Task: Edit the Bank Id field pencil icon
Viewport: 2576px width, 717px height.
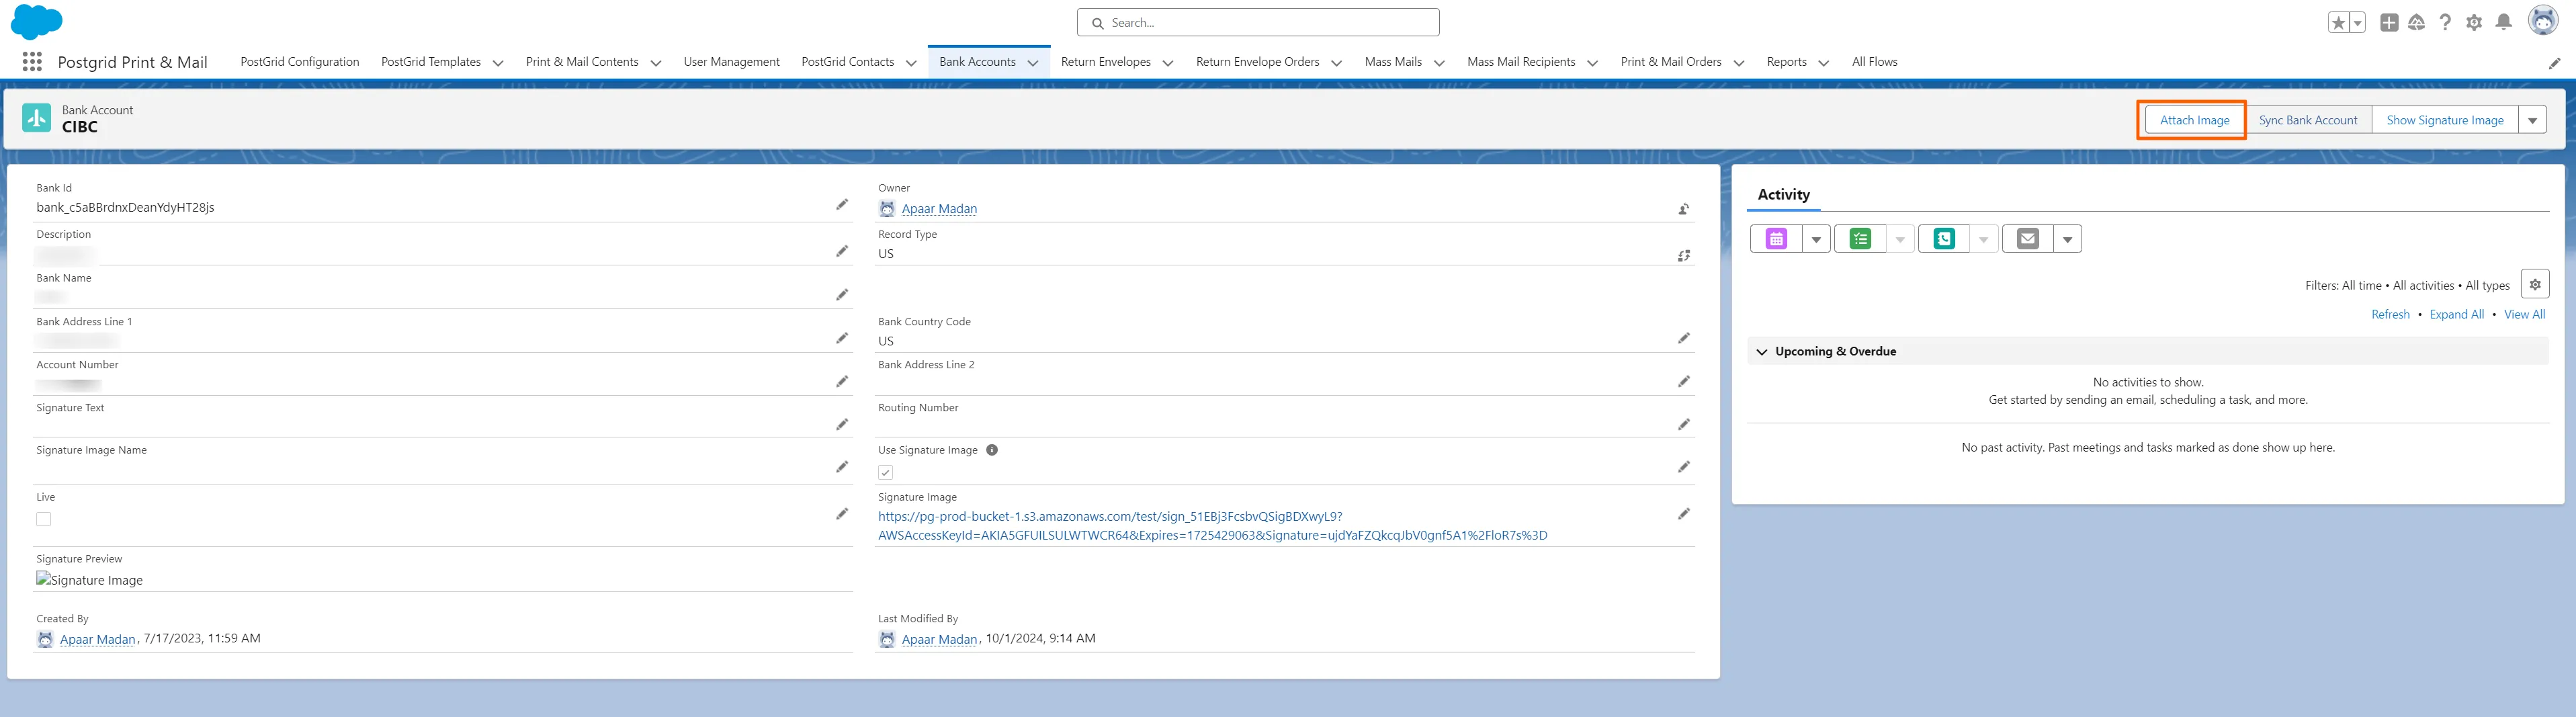Action: (842, 205)
